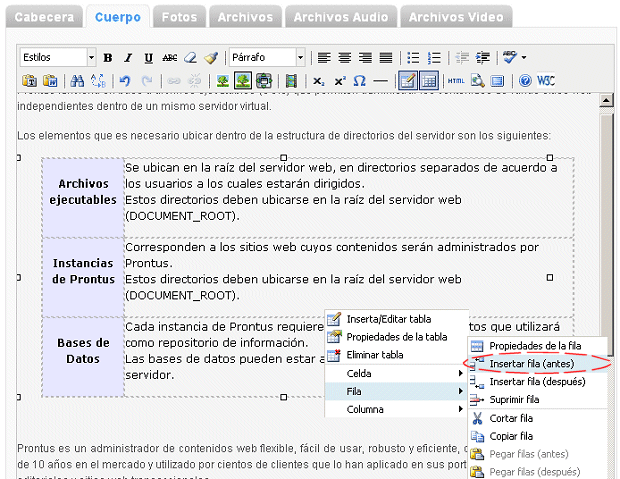
Task: Open find with the binoculars icon
Action: click(77, 81)
